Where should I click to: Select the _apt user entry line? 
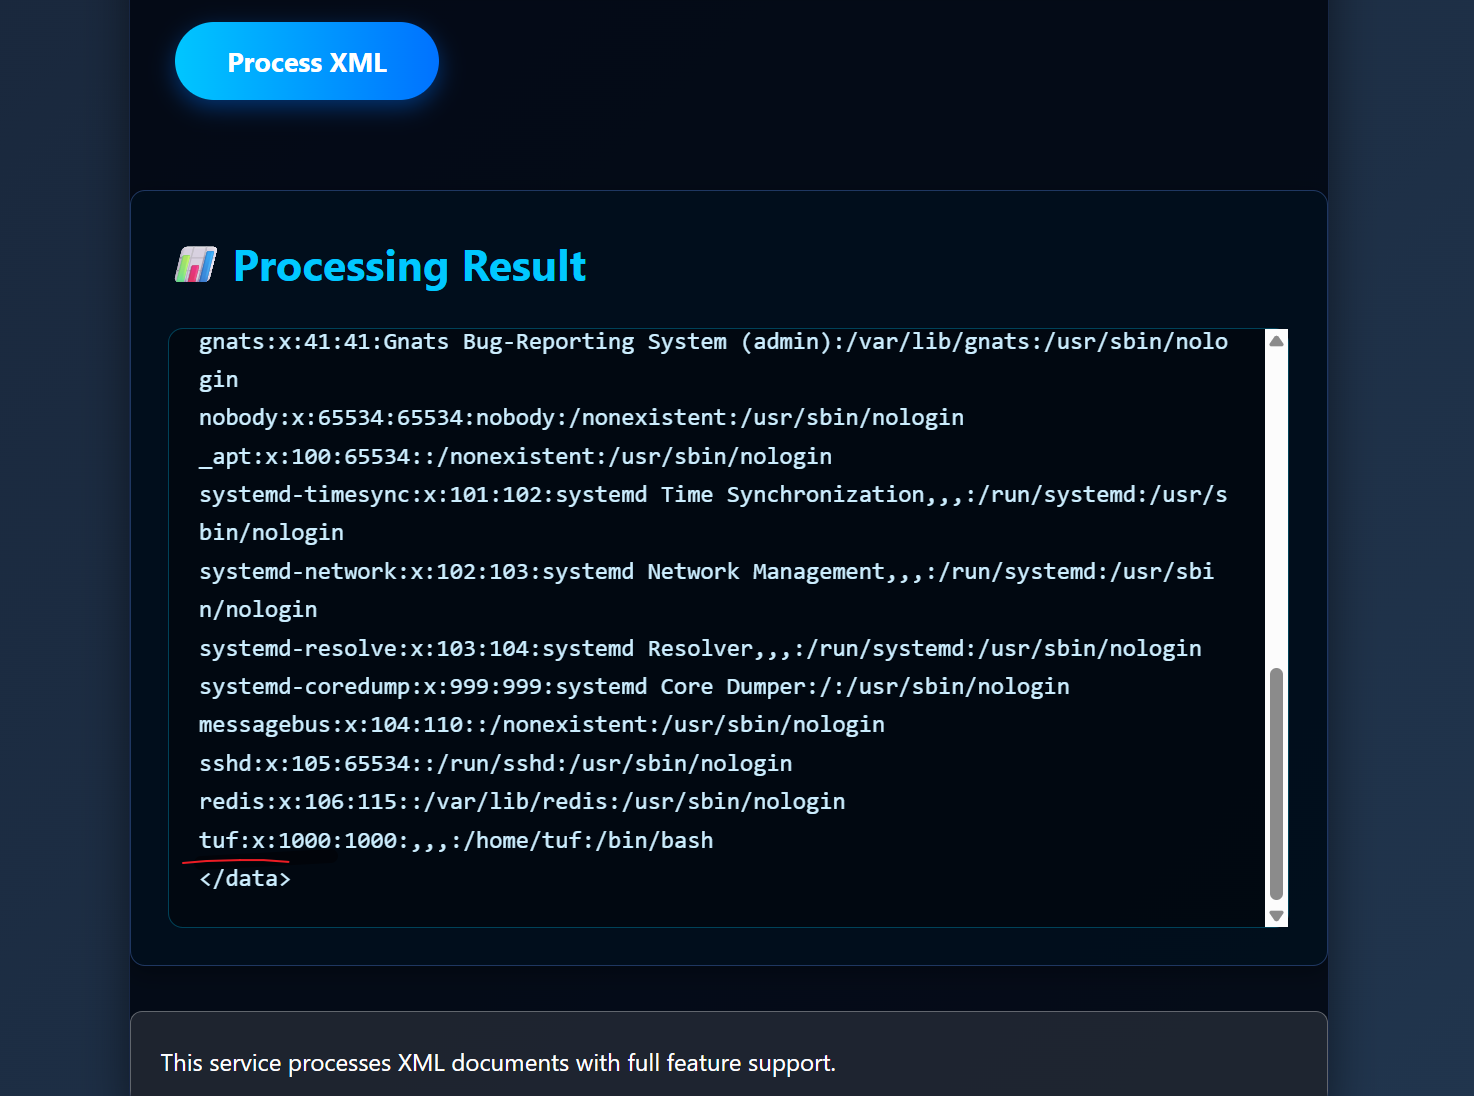[515, 457]
